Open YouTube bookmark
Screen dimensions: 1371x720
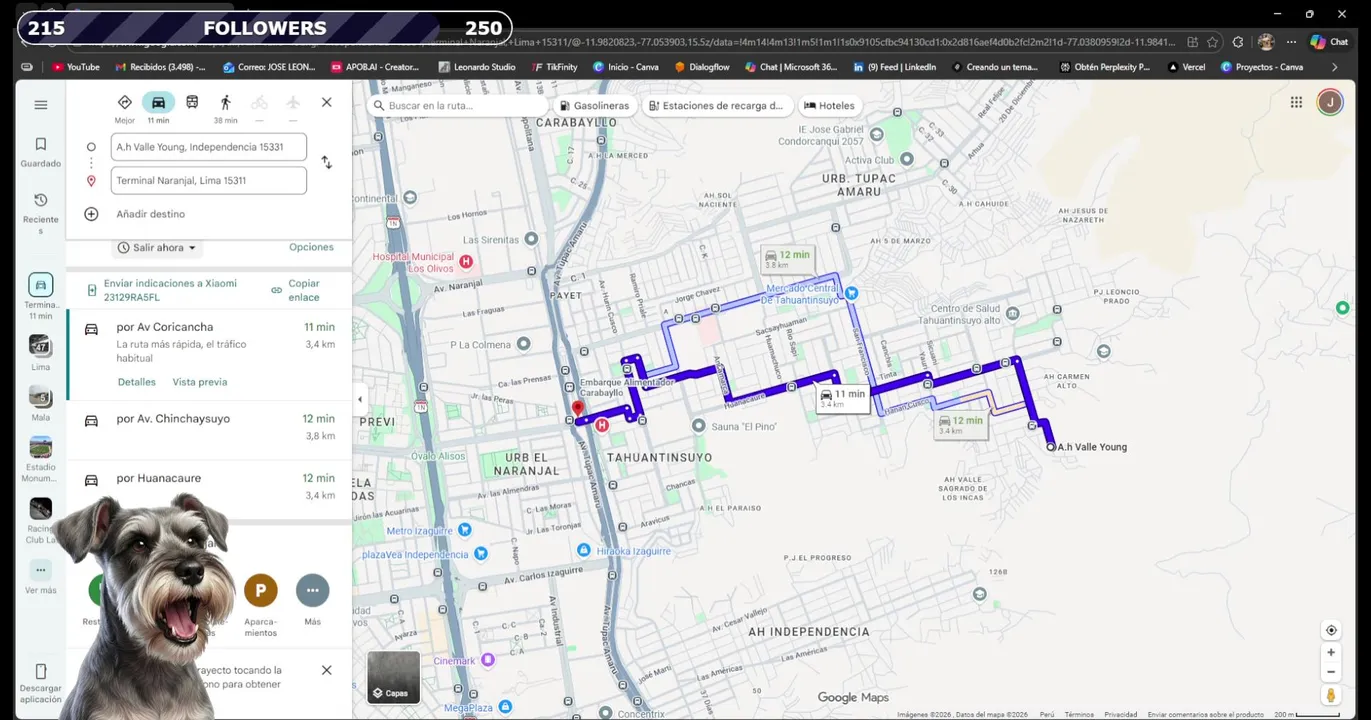tap(75, 67)
